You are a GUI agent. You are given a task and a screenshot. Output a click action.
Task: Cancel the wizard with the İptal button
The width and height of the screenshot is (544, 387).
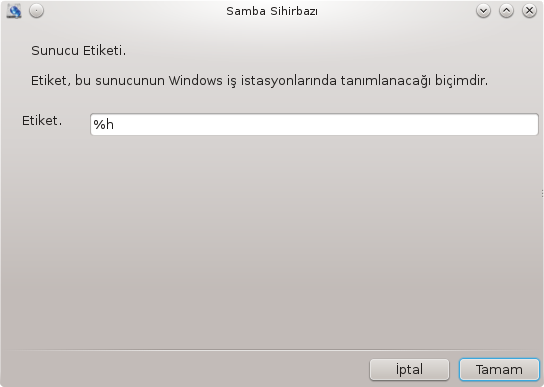(x=409, y=370)
